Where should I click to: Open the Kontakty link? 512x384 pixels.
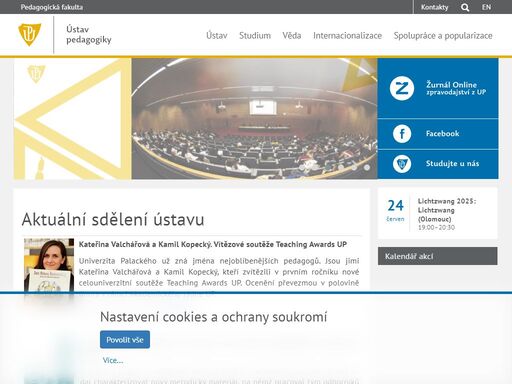[434, 7]
